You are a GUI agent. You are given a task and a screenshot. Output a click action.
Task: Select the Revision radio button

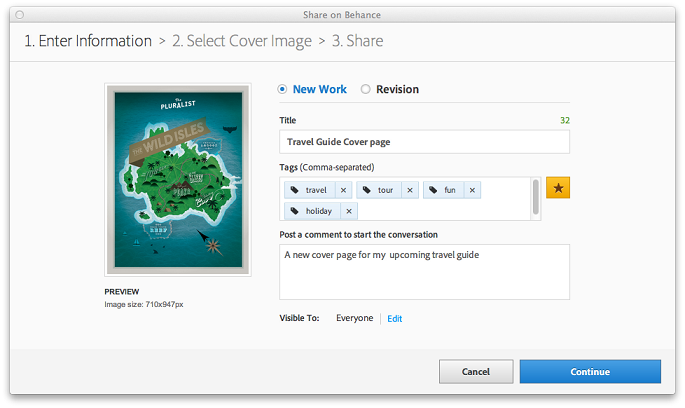pyautogui.click(x=365, y=89)
